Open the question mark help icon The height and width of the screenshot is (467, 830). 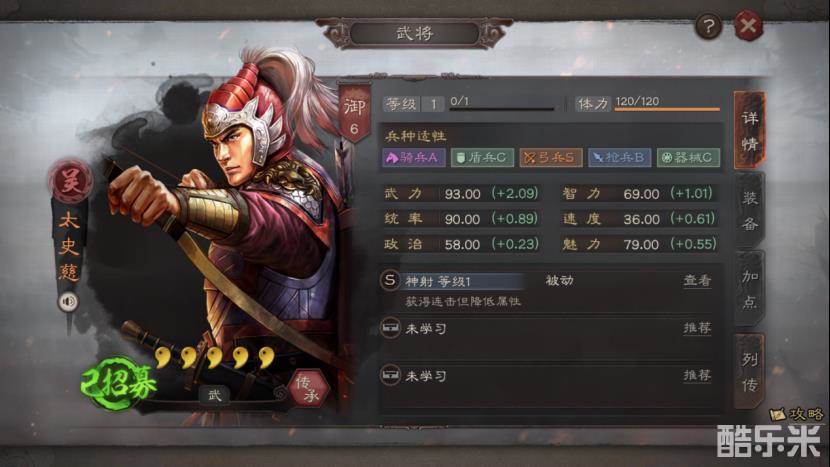pyautogui.click(x=708, y=25)
